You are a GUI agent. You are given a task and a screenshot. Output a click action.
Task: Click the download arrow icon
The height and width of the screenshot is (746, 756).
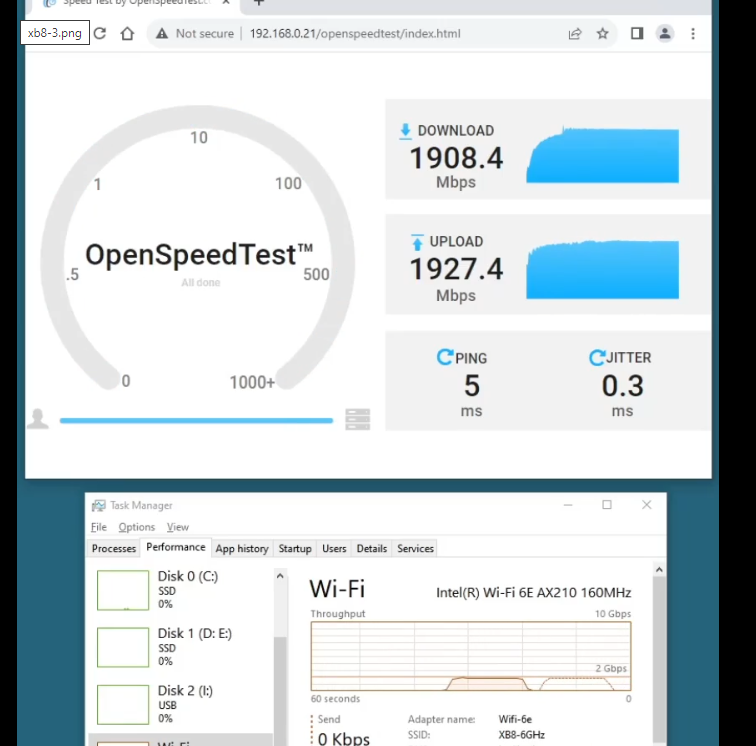405,131
